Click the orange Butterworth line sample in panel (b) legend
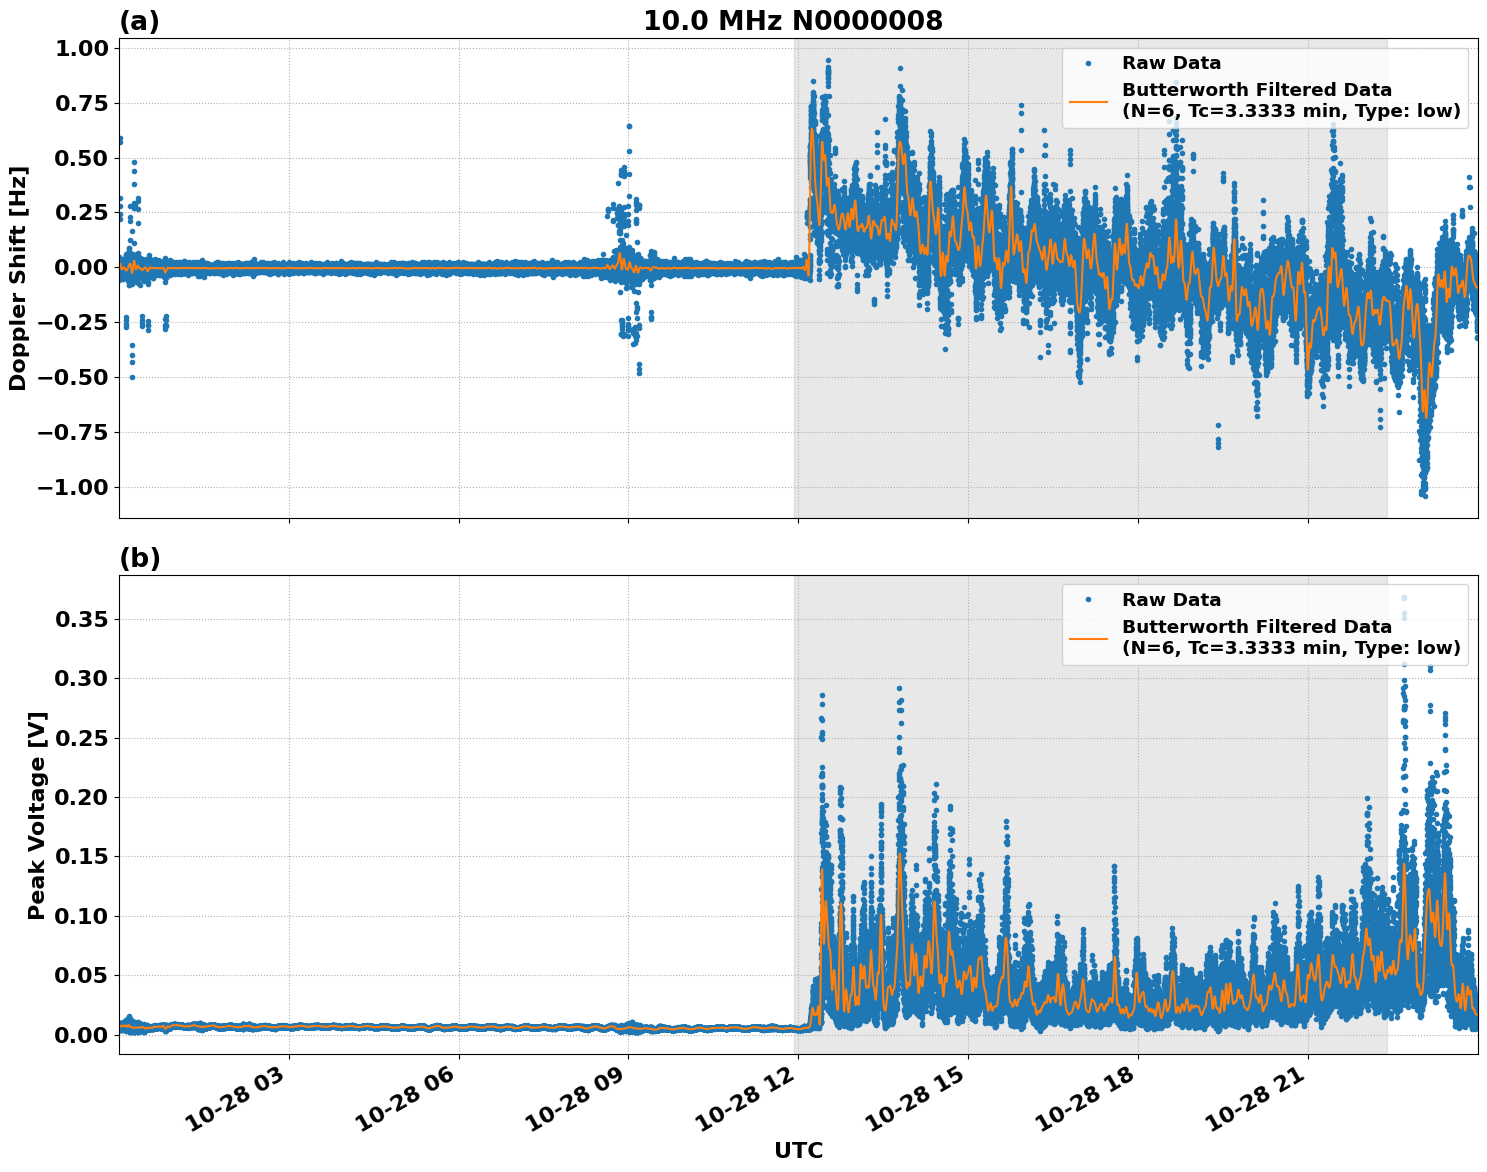The image size is (1487, 1172). tap(1088, 637)
